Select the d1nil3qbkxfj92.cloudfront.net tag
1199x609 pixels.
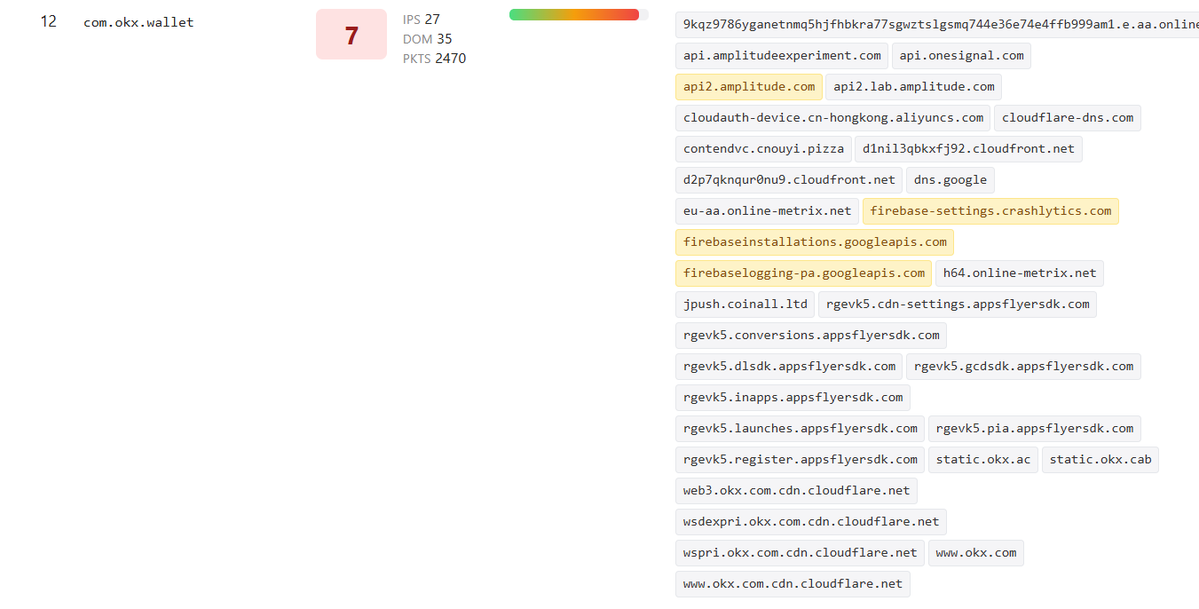(968, 148)
